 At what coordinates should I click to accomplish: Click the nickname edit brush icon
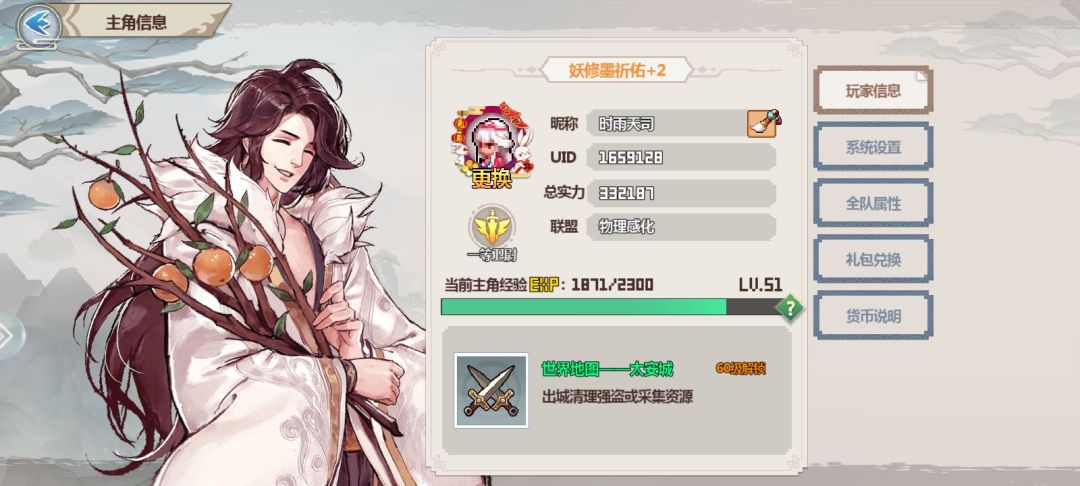(764, 124)
